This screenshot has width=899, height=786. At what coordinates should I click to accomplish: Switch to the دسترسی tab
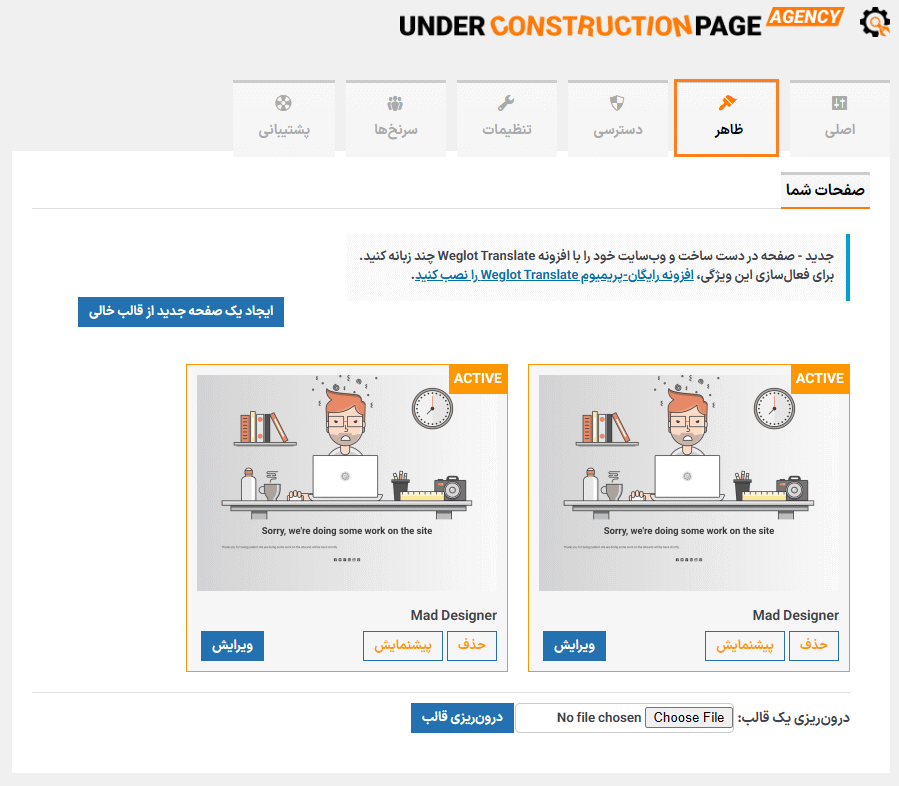click(x=618, y=119)
